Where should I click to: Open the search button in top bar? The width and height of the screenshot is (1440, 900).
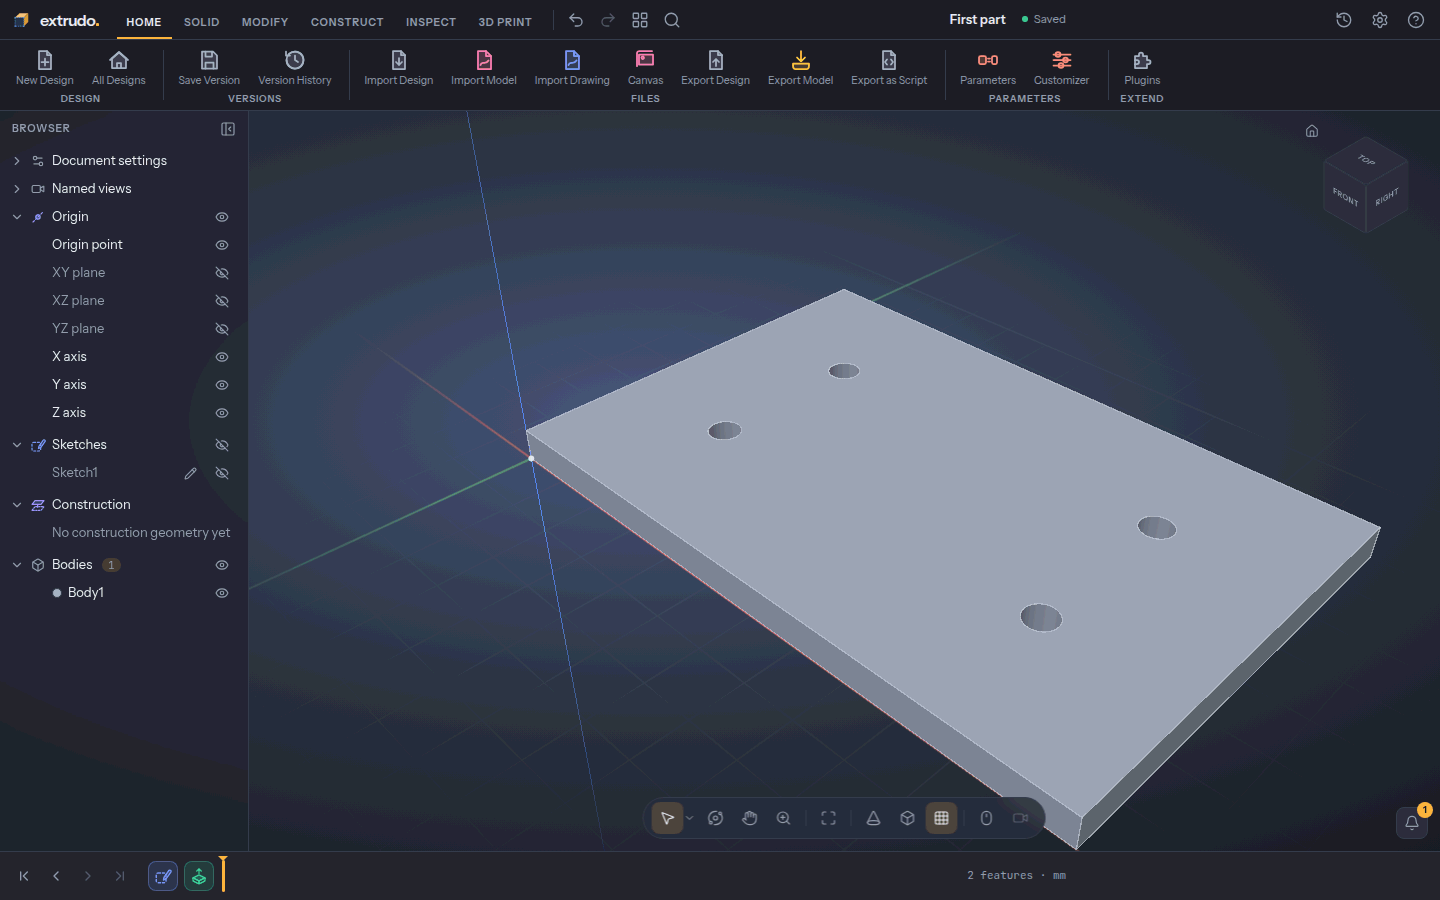672,20
